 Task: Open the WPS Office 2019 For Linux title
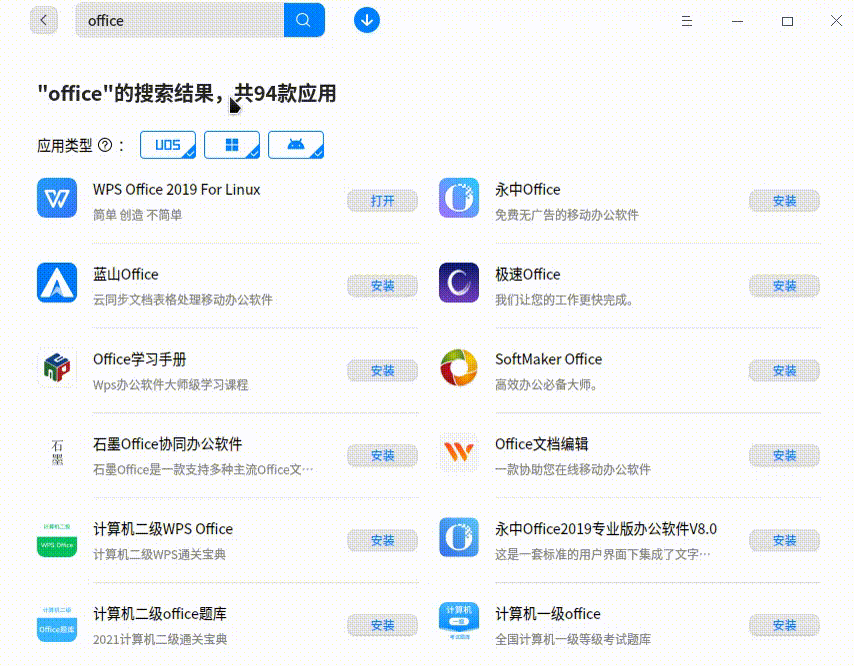(176, 190)
